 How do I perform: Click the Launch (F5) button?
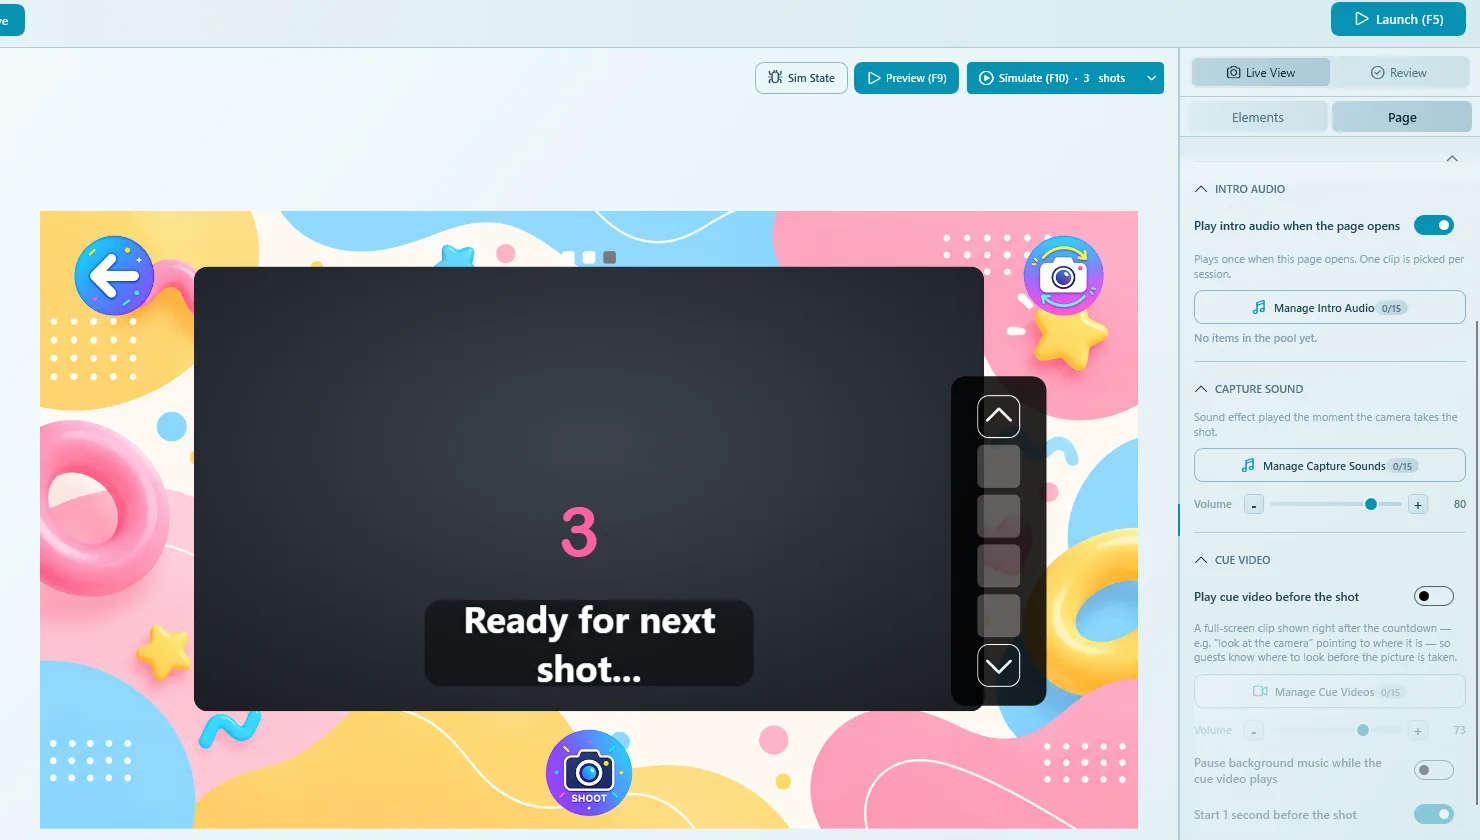pyautogui.click(x=1398, y=19)
